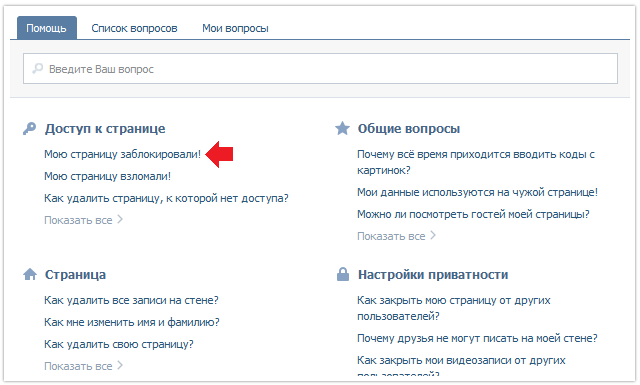The image size is (640, 385).
Task: Open Как удалить свою страницу? link
Action: (118, 344)
